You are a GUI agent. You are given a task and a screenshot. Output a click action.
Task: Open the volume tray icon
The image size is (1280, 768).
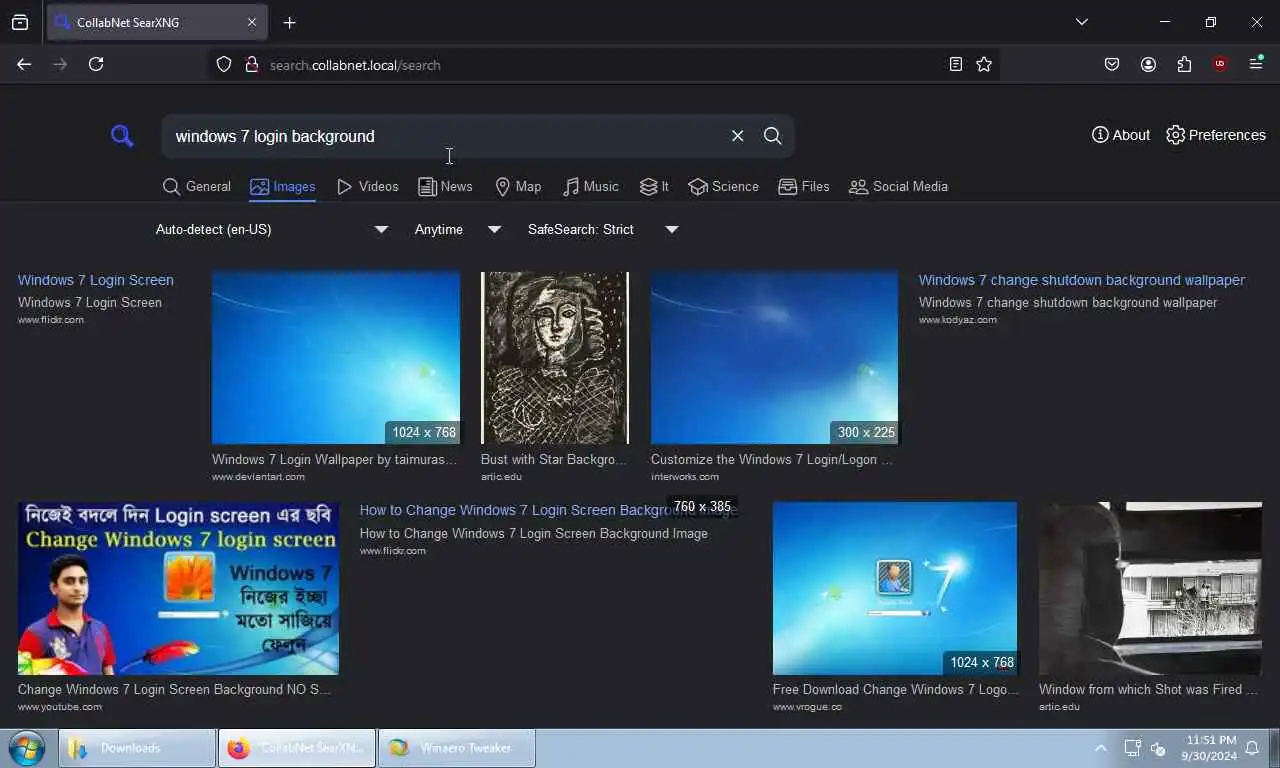(1158, 748)
